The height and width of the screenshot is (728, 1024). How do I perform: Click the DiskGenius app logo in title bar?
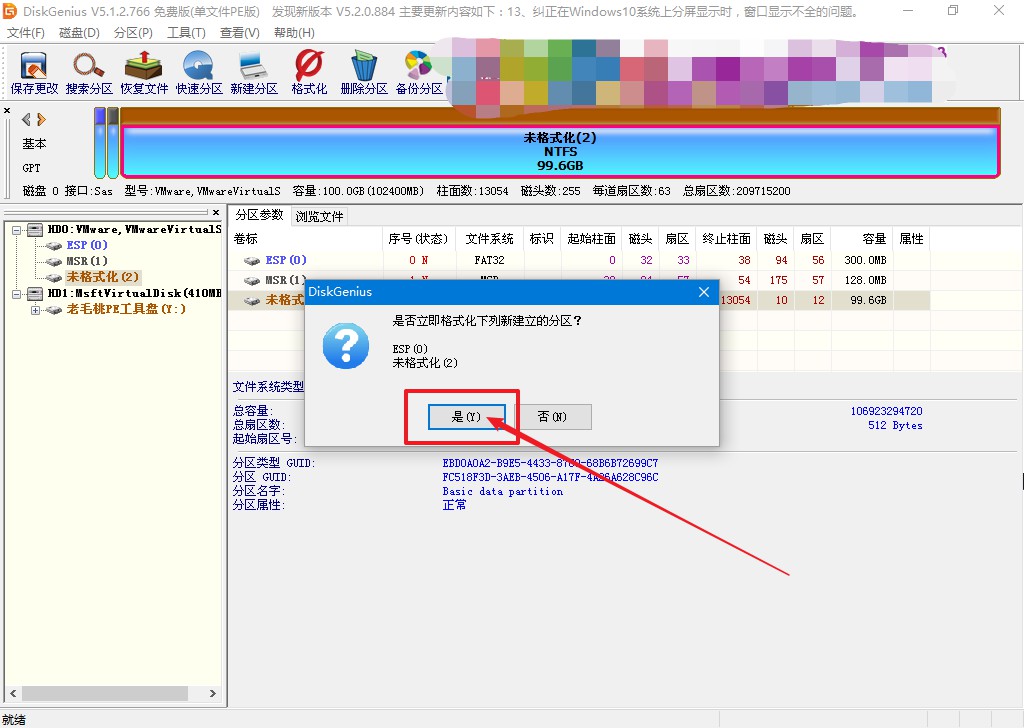(10, 11)
